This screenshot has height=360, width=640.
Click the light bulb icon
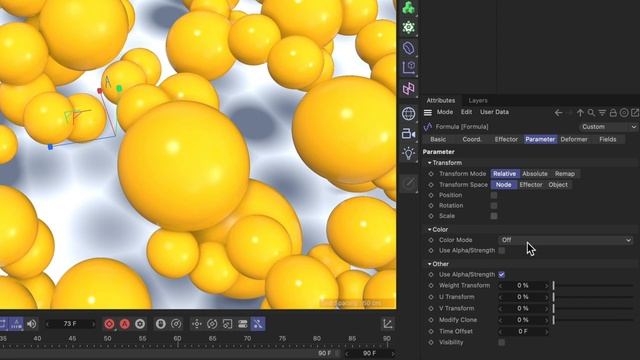409,153
